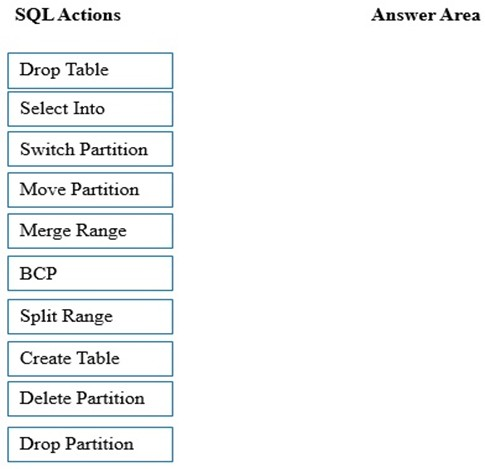Pick the Move Partition action box
485x469 pixels.
tap(90, 190)
